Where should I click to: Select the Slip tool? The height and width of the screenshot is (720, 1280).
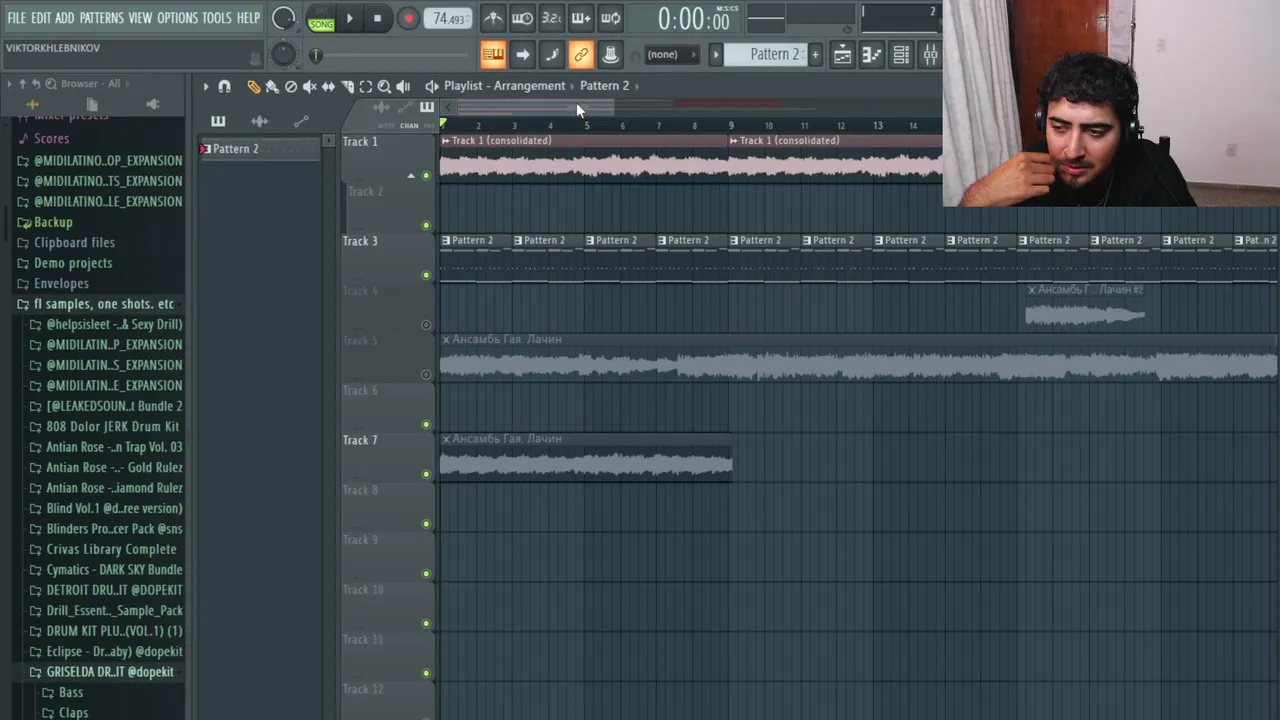tap(328, 87)
